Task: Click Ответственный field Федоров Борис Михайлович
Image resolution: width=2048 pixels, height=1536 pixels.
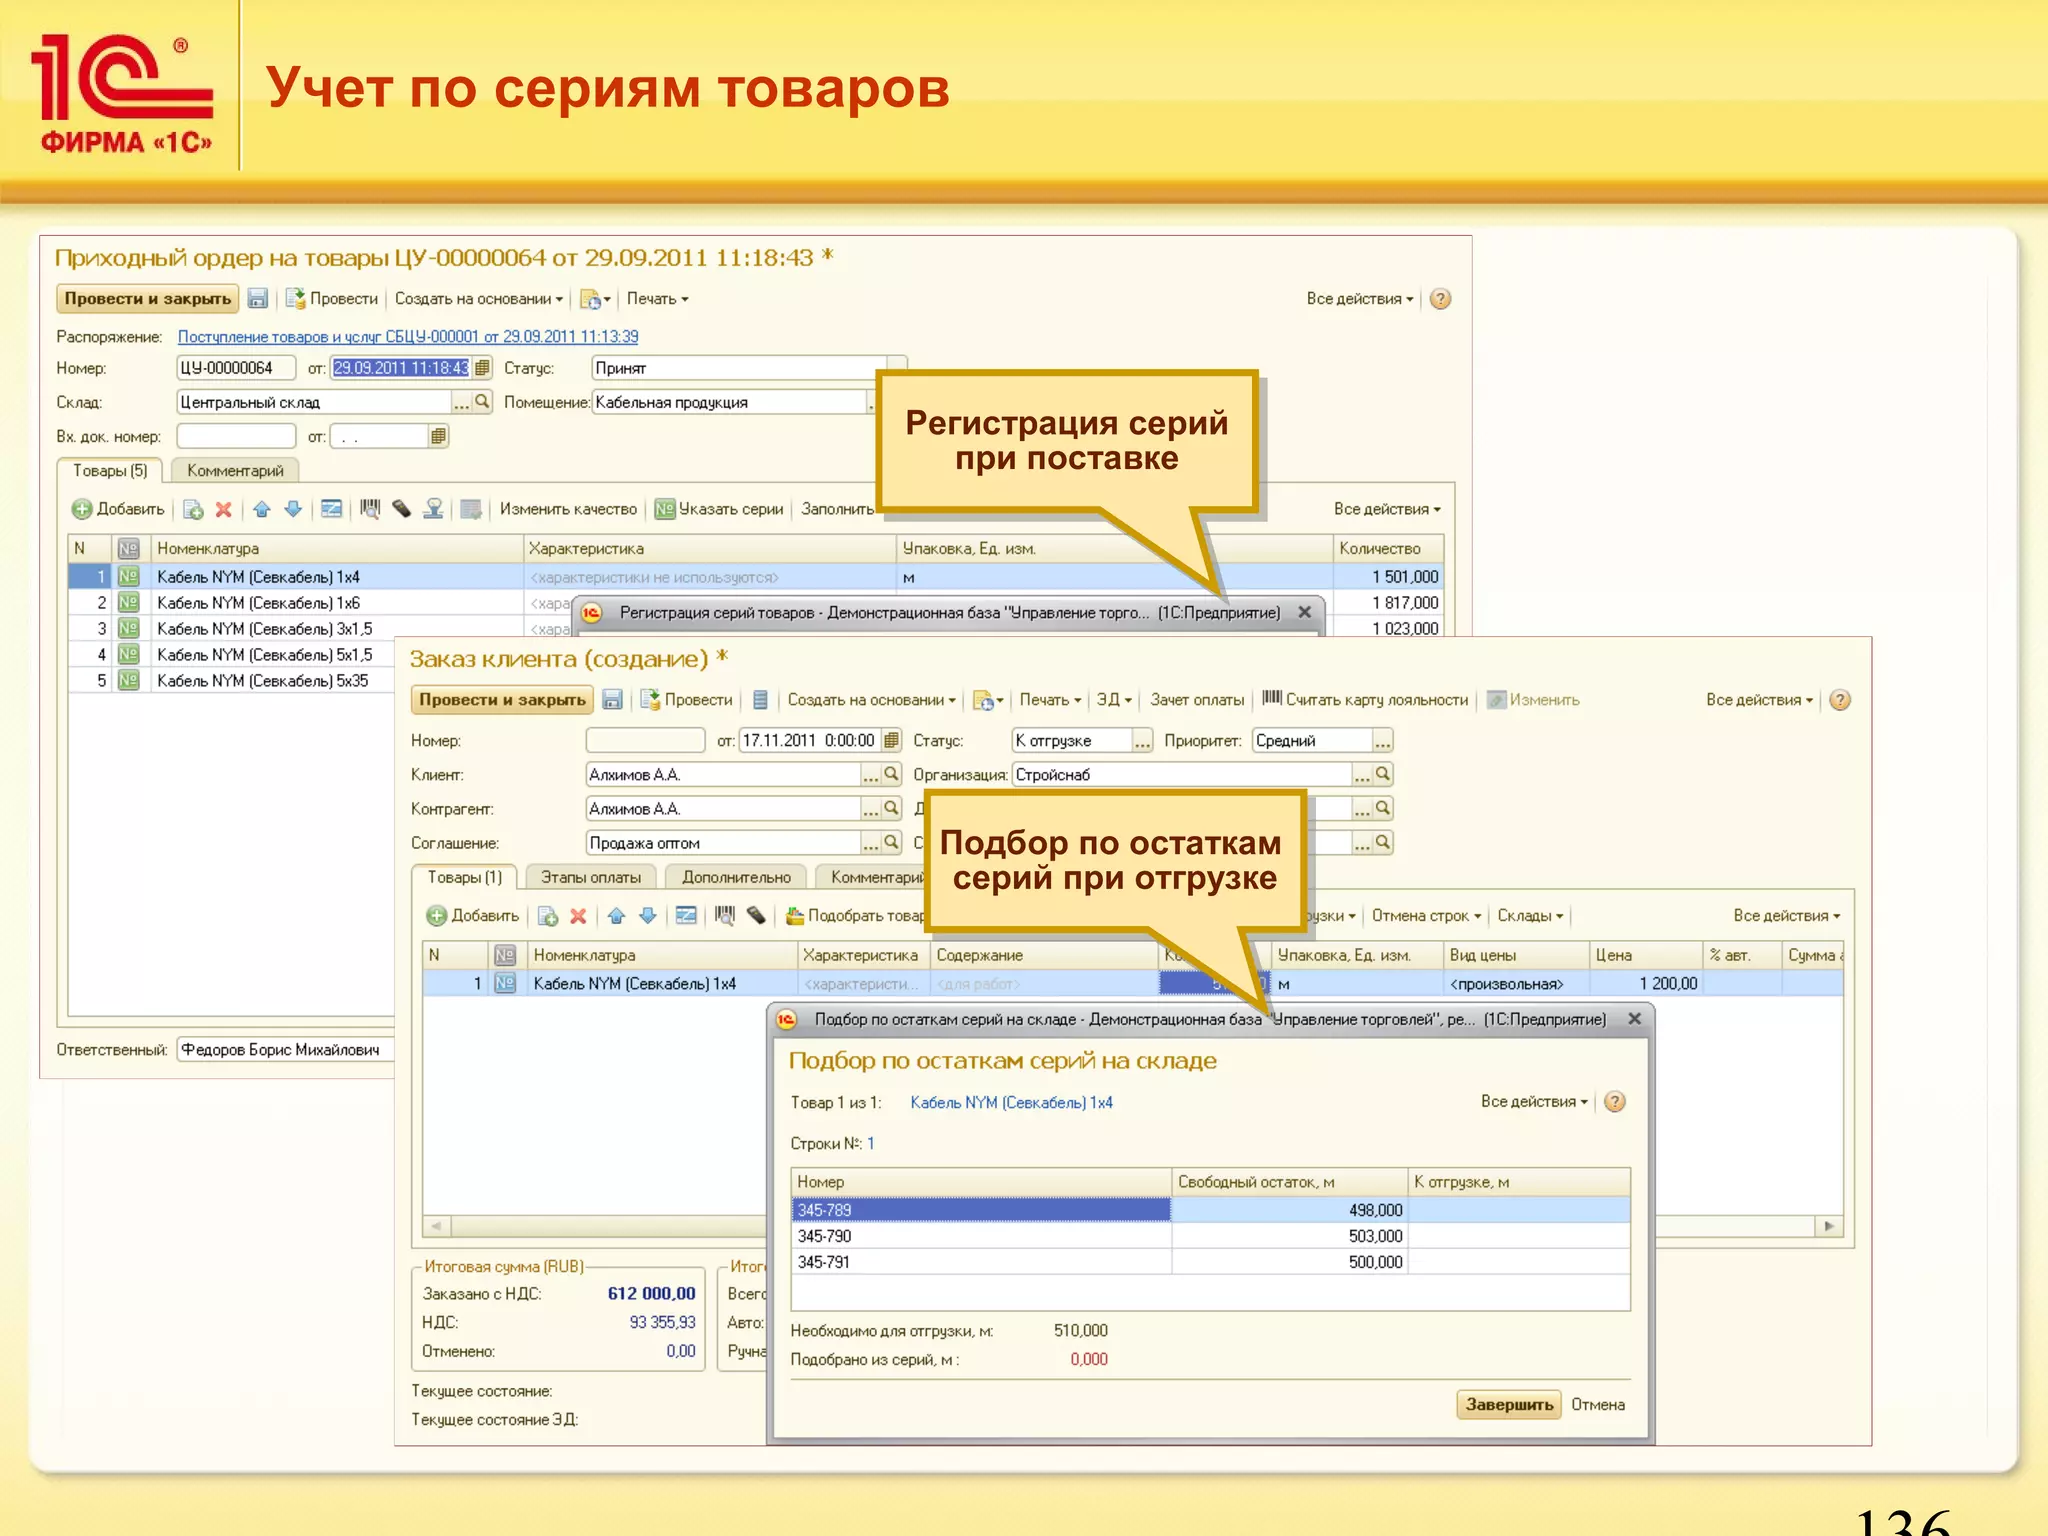Action: (x=285, y=1050)
